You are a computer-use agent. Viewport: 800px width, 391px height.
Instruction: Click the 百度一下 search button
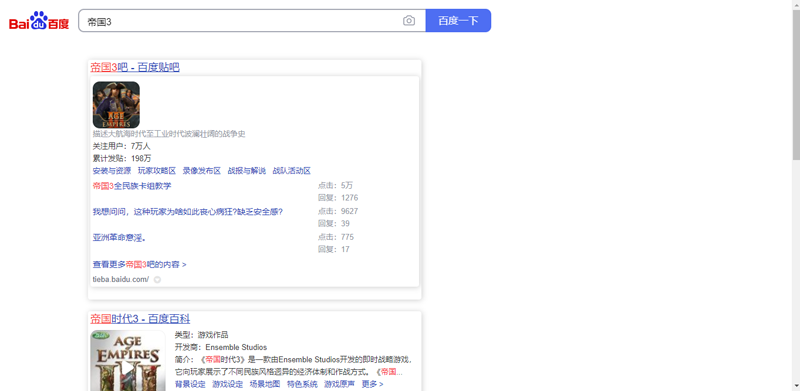(458, 21)
